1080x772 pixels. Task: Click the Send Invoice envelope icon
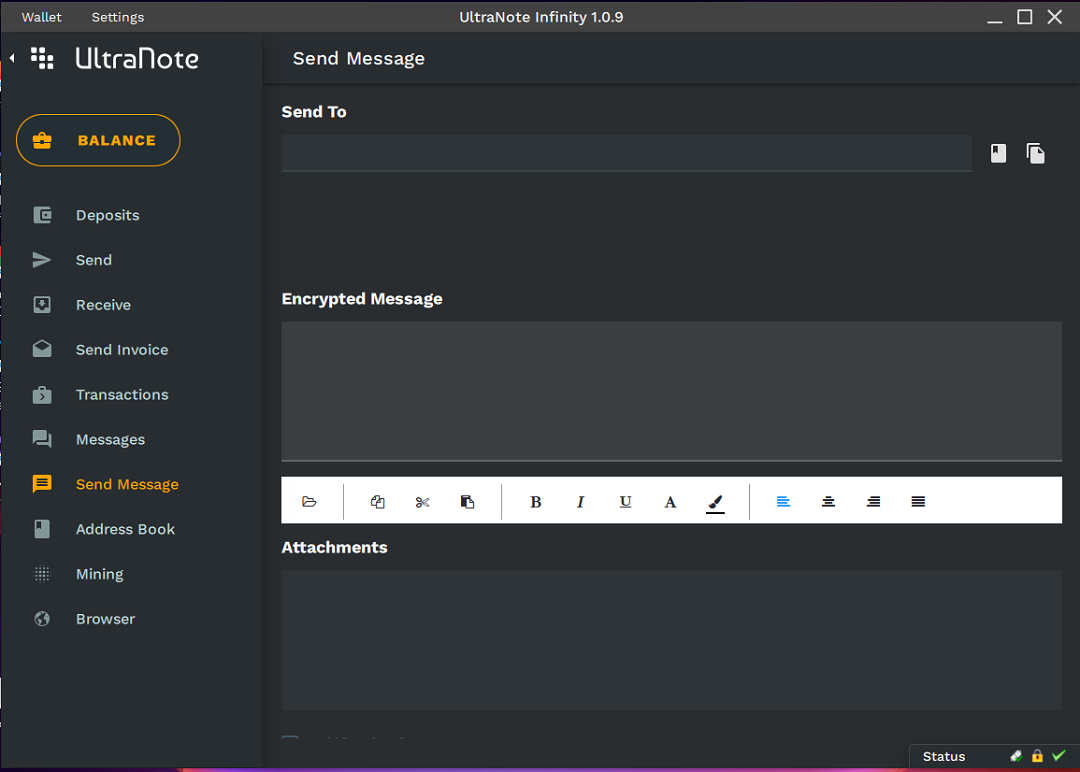click(x=42, y=349)
